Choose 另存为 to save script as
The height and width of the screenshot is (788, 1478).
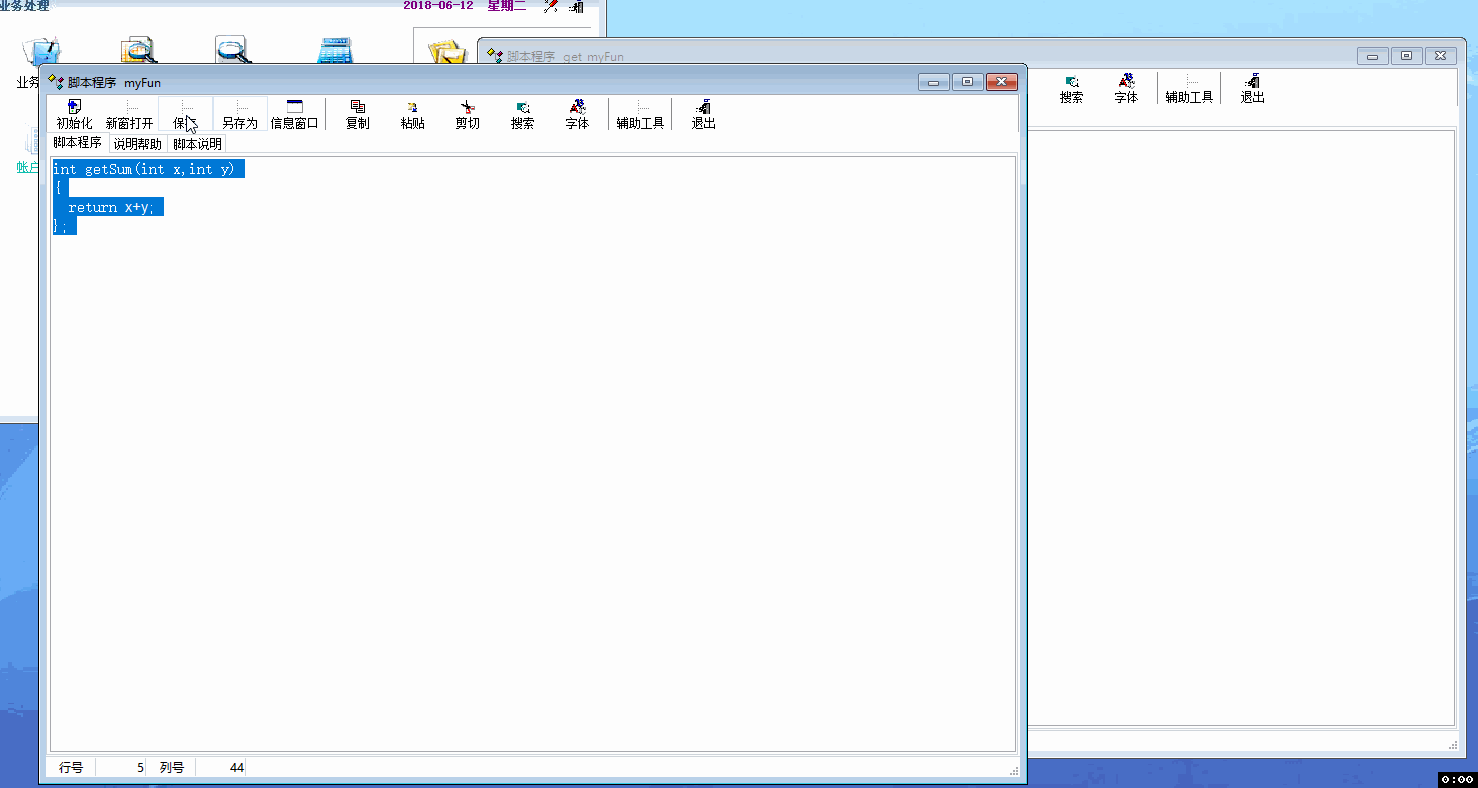[x=240, y=114]
